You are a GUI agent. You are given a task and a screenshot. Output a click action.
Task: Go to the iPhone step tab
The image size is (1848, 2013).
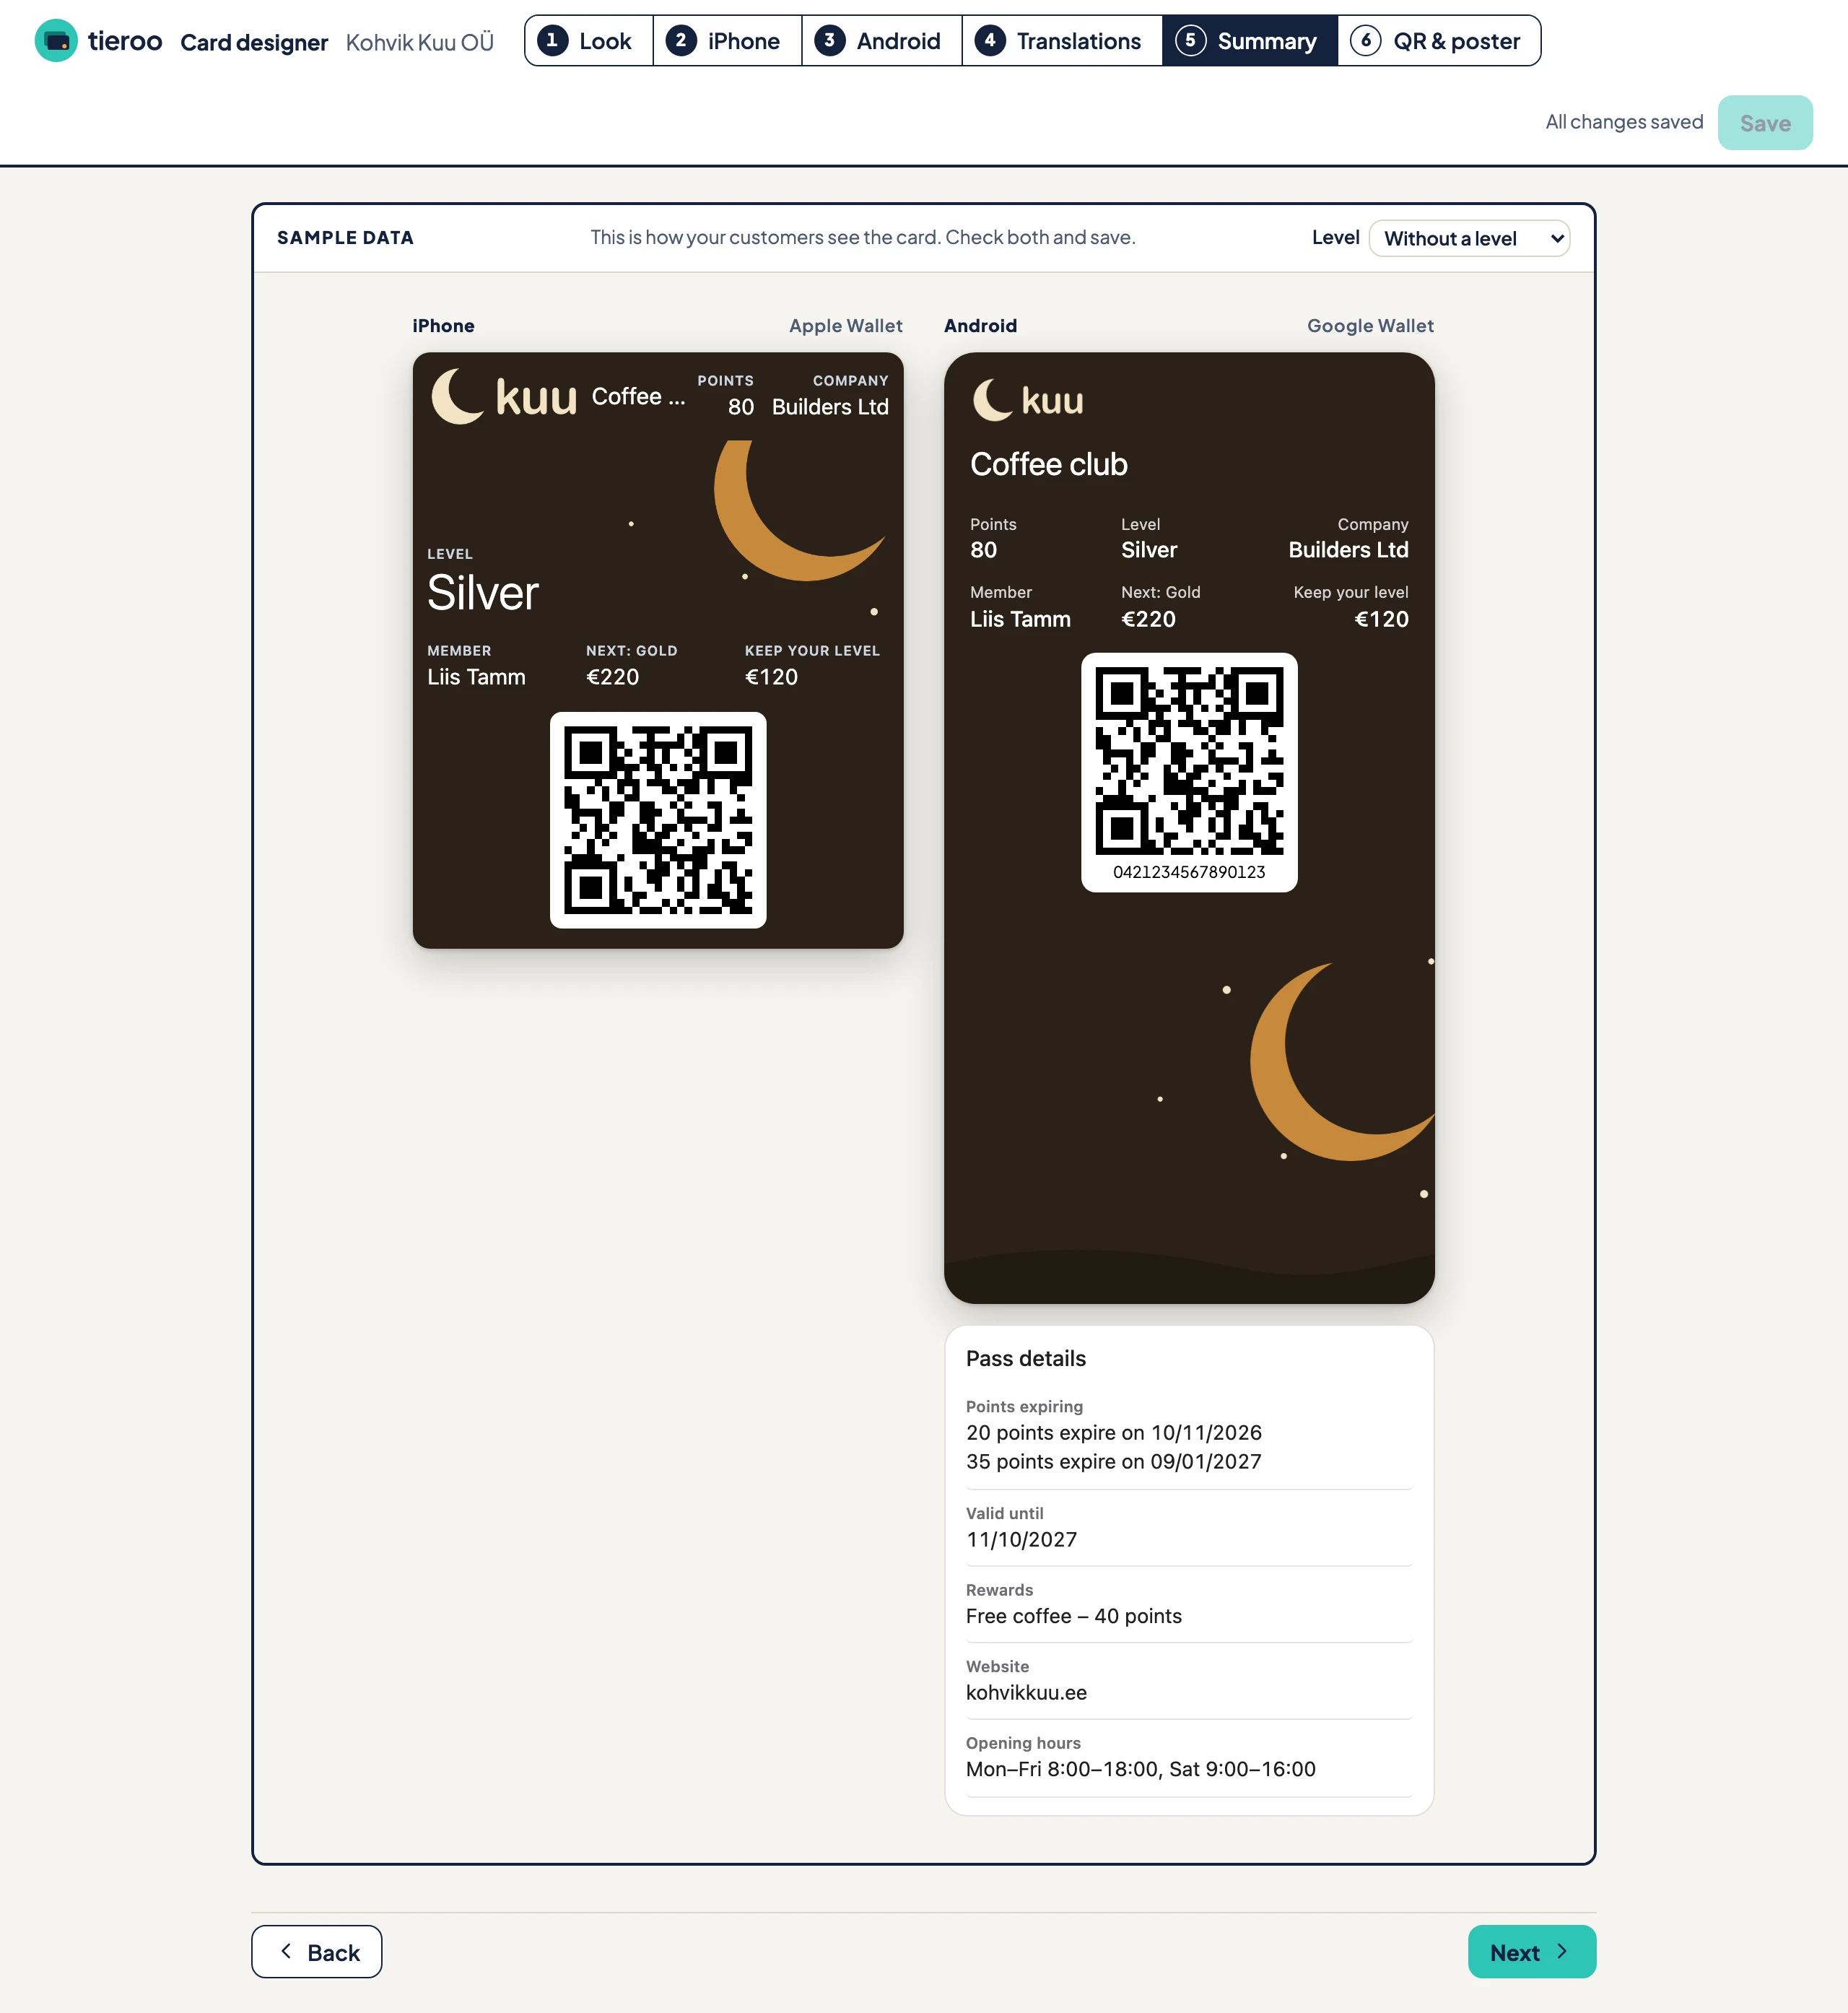pos(727,41)
